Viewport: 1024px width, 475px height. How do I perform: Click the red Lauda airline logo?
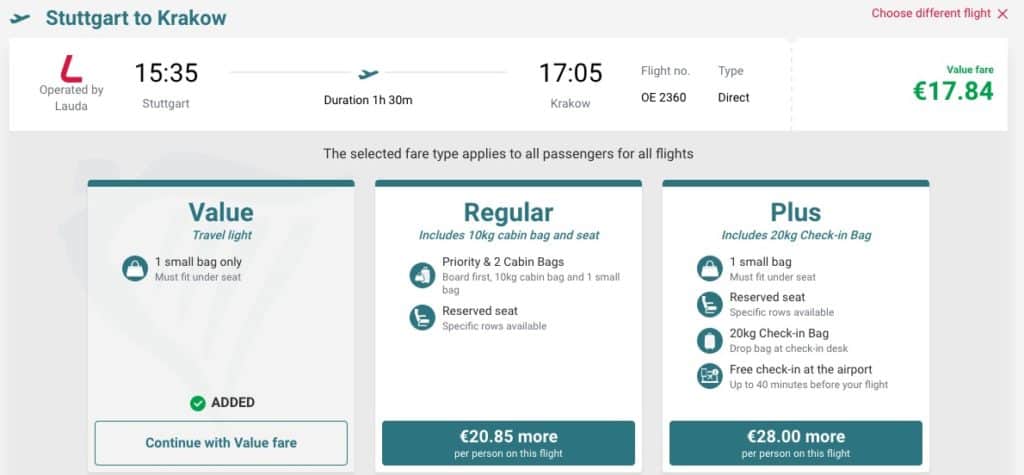click(x=71, y=69)
